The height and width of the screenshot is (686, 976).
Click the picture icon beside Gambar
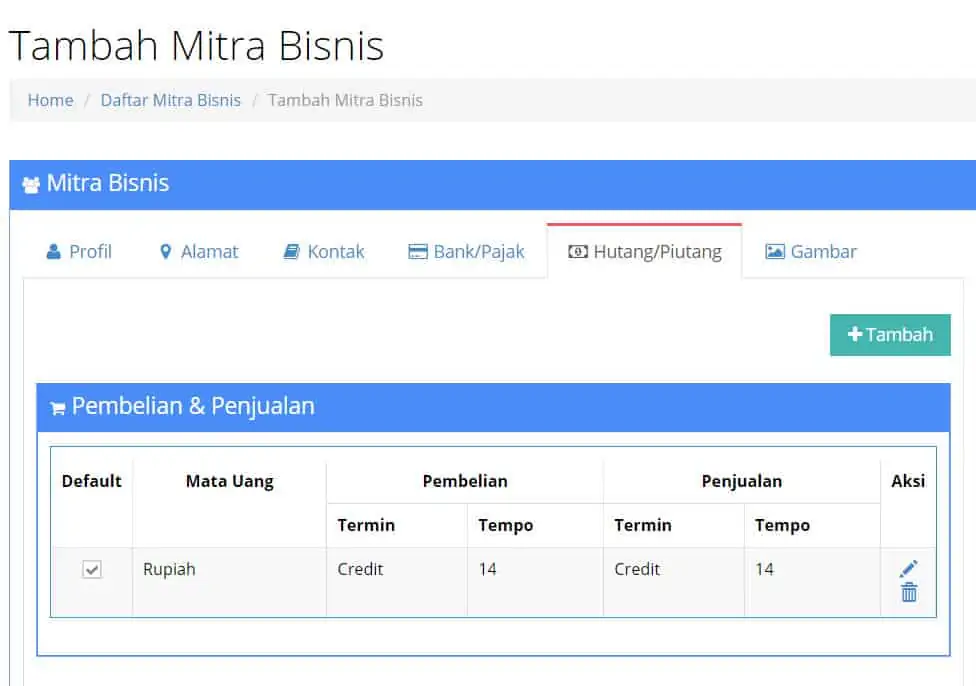[774, 251]
